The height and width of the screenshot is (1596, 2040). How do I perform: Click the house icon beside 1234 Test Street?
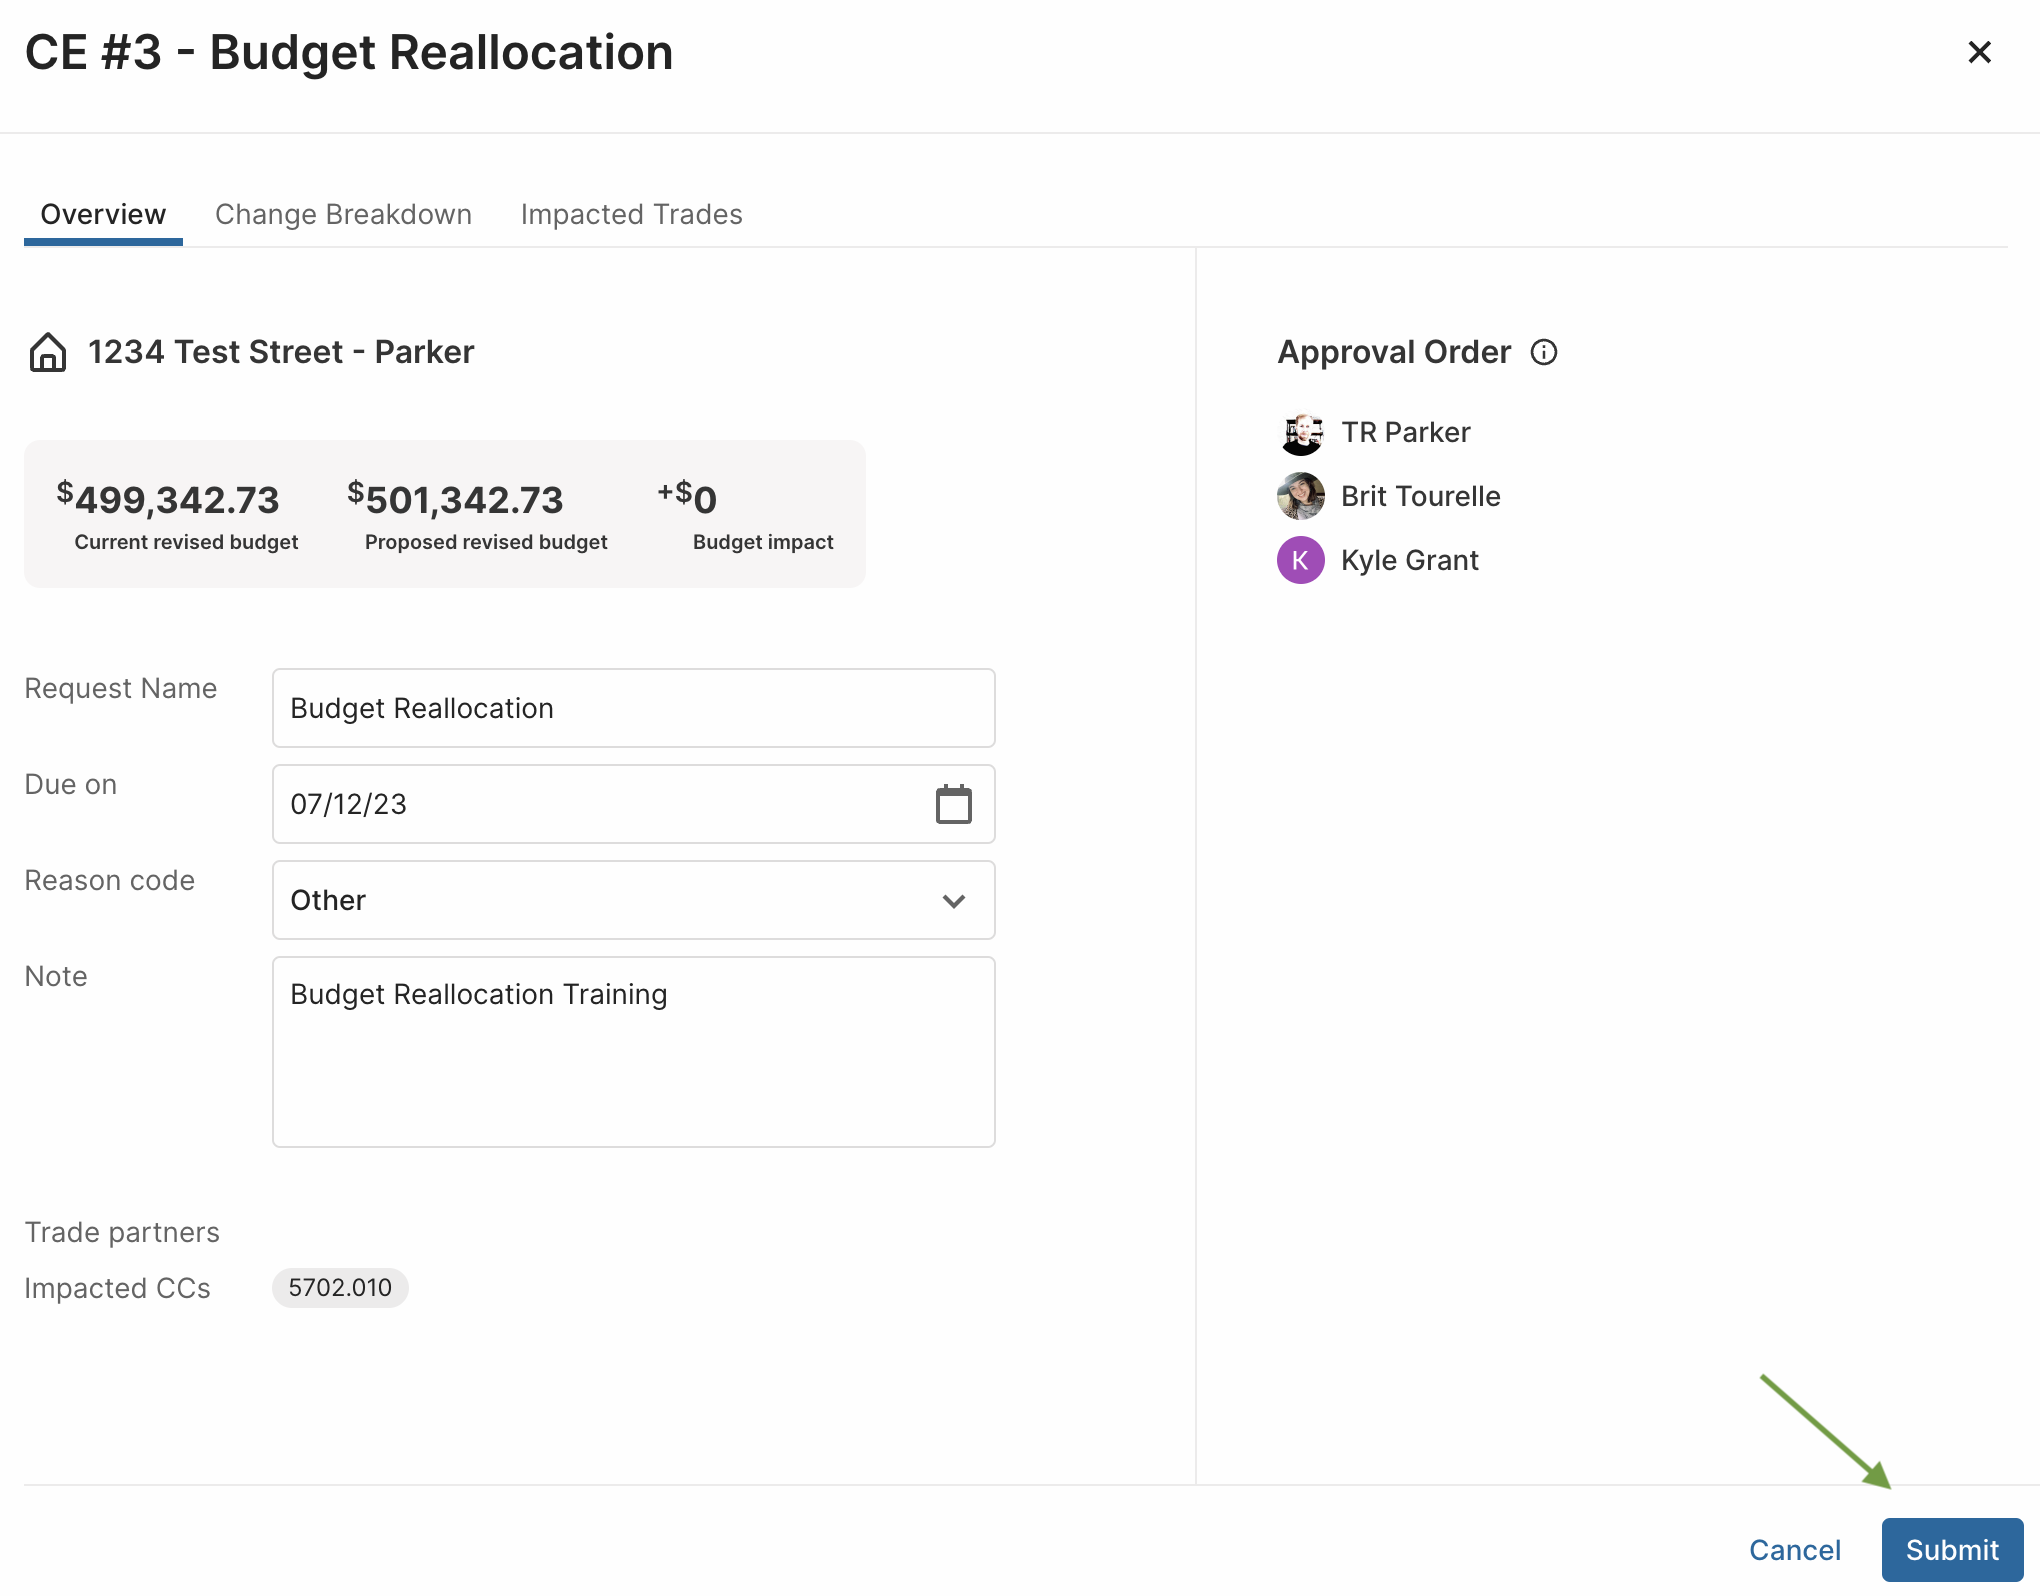(47, 352)
